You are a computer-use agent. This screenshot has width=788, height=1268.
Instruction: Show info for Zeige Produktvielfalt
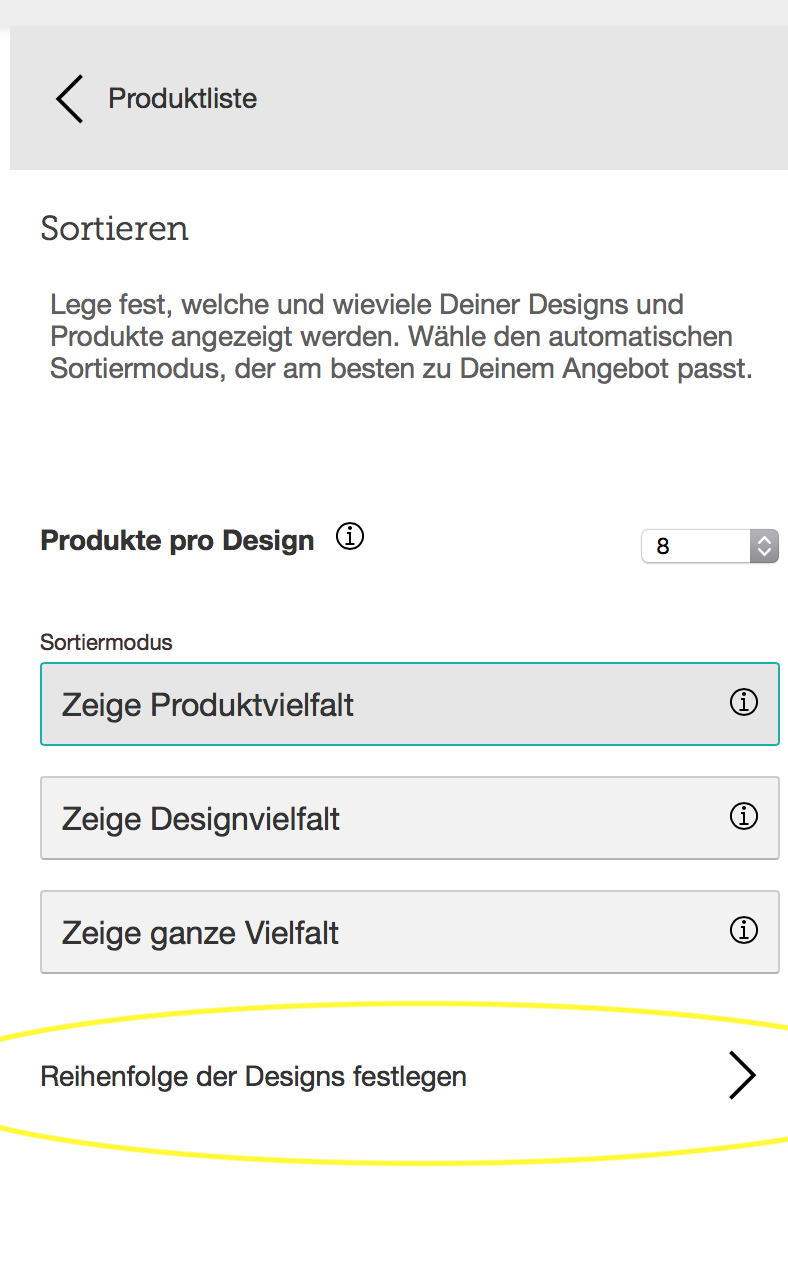pos(743,704)
